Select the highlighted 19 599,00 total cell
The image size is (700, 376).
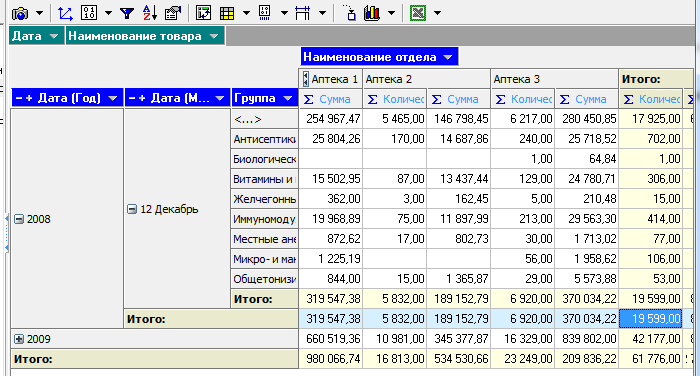coord(650,319)
